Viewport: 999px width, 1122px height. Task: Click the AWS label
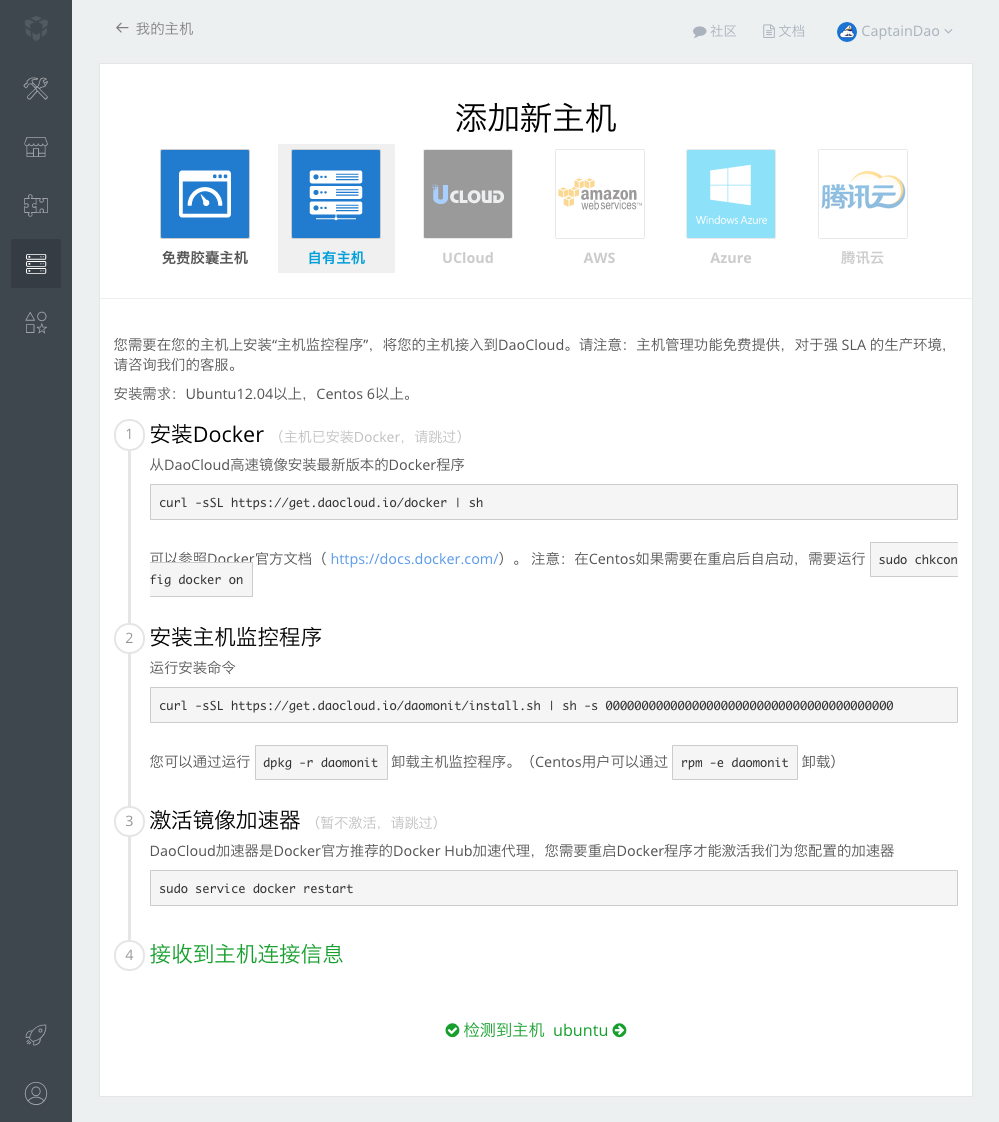coord(600,258)
